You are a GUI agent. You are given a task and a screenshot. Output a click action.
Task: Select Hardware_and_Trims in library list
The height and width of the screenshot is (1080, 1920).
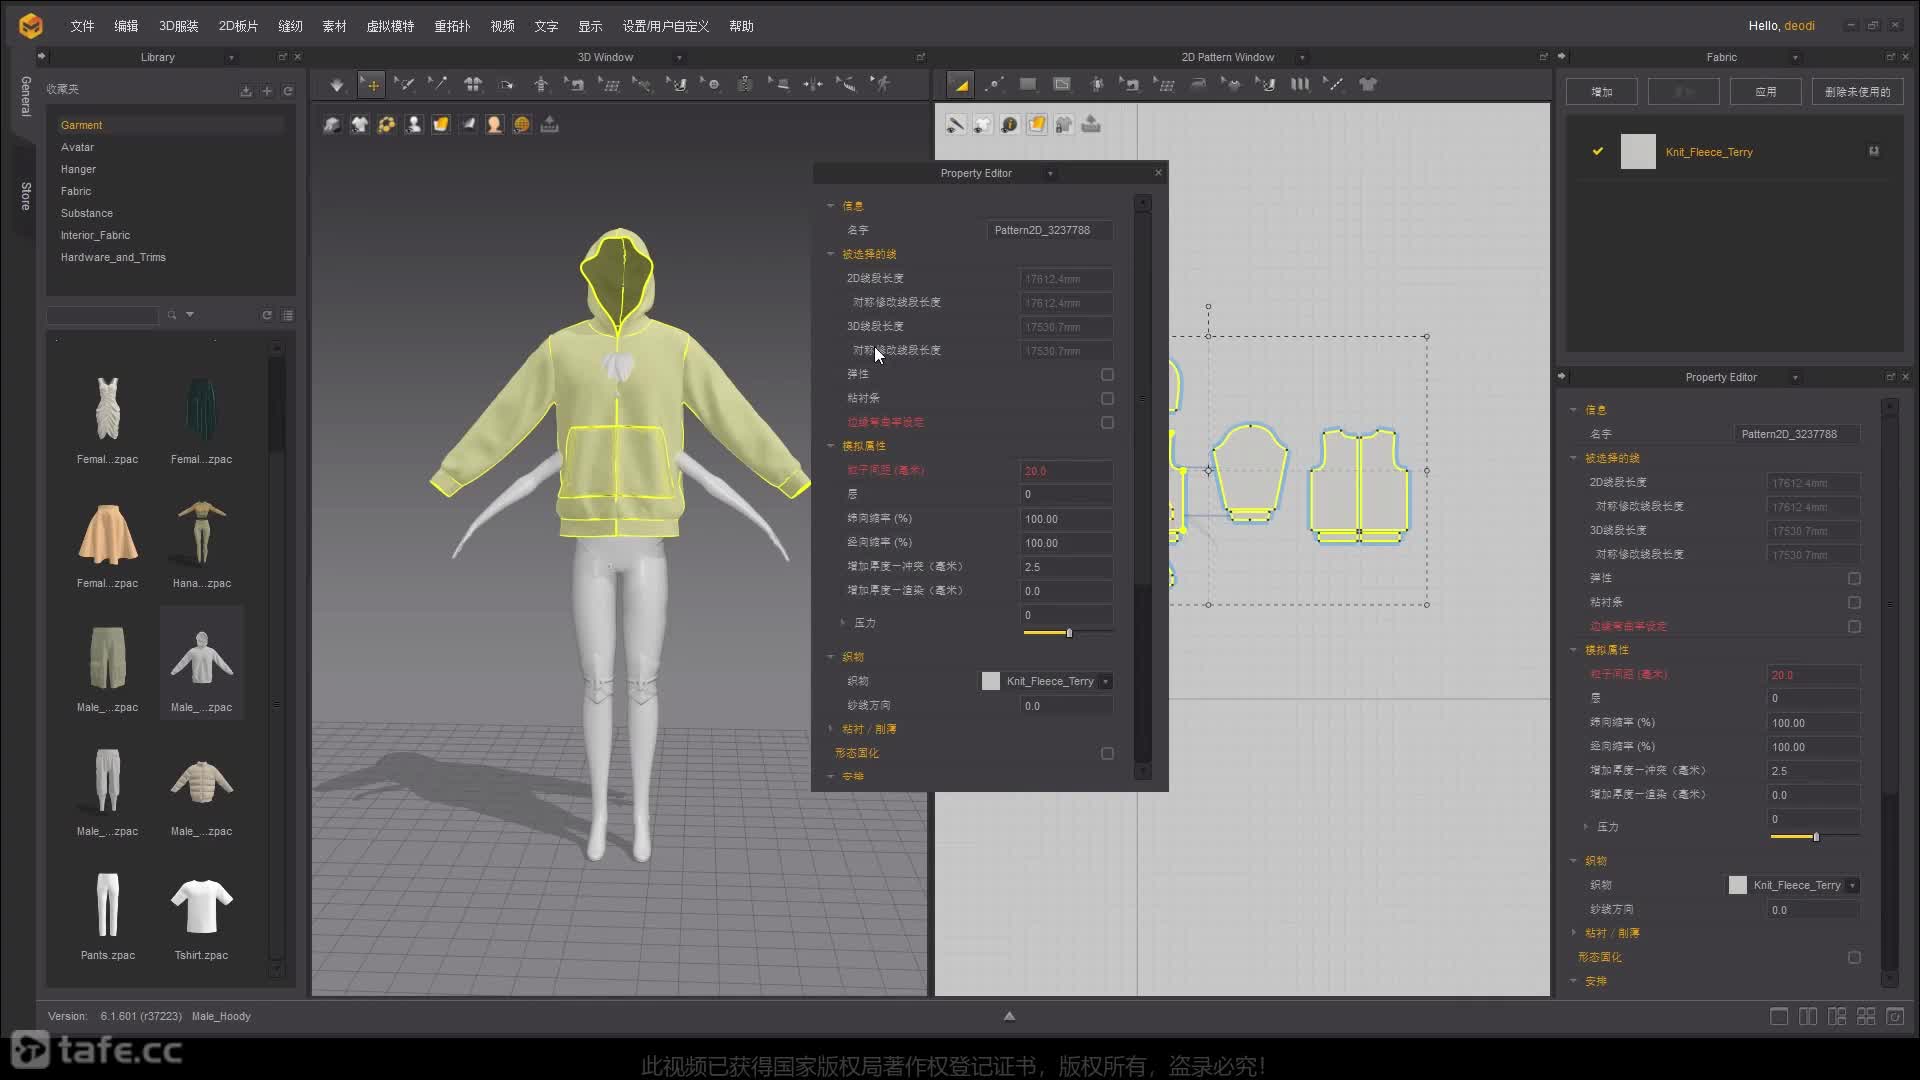(113, 257)
